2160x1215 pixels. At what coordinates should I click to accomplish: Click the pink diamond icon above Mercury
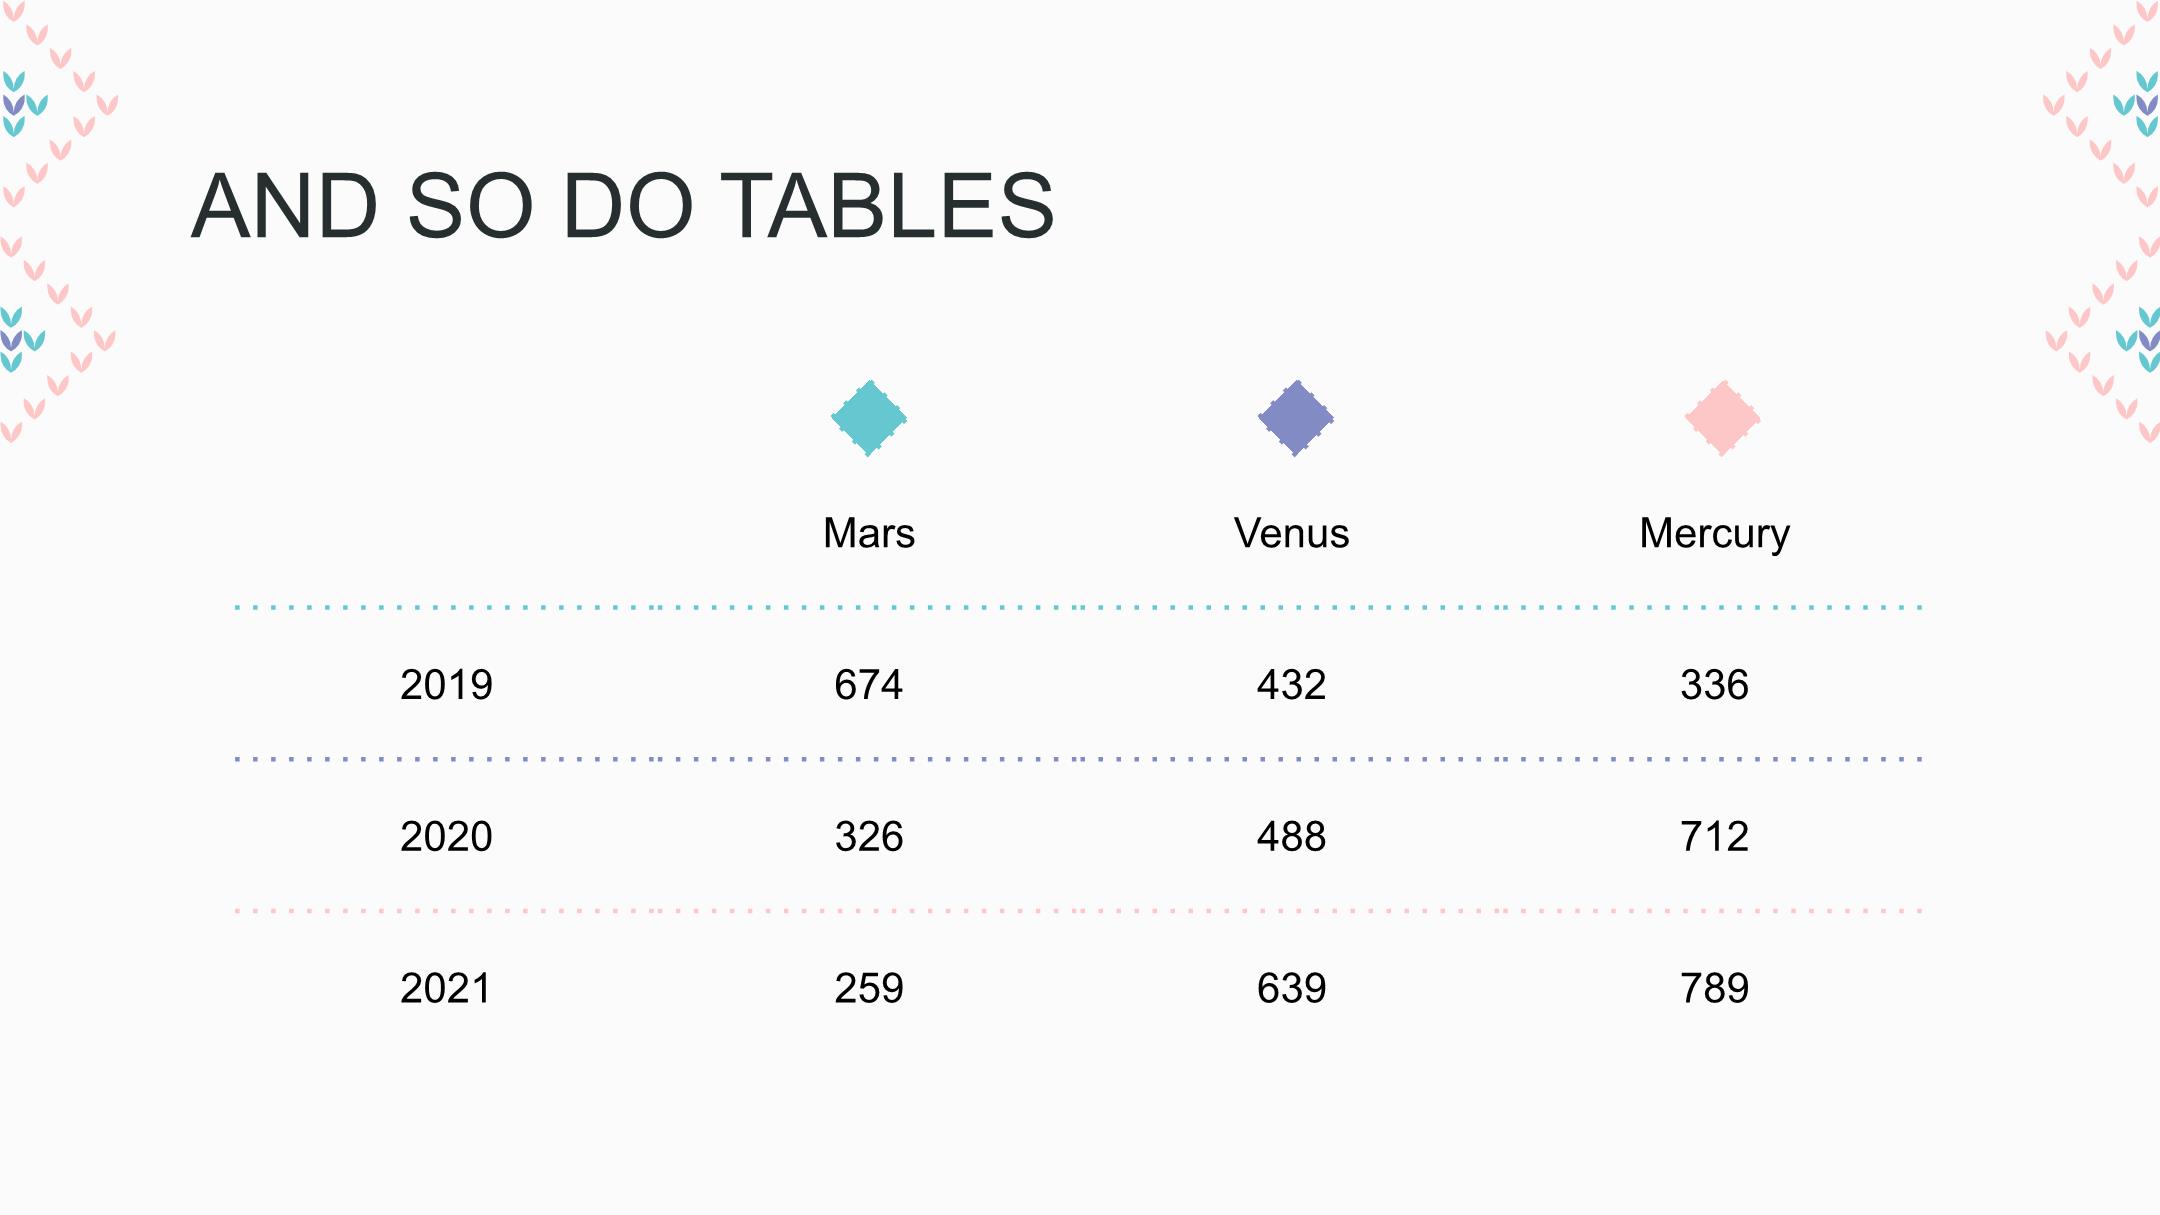click(x=1722, y=418)
